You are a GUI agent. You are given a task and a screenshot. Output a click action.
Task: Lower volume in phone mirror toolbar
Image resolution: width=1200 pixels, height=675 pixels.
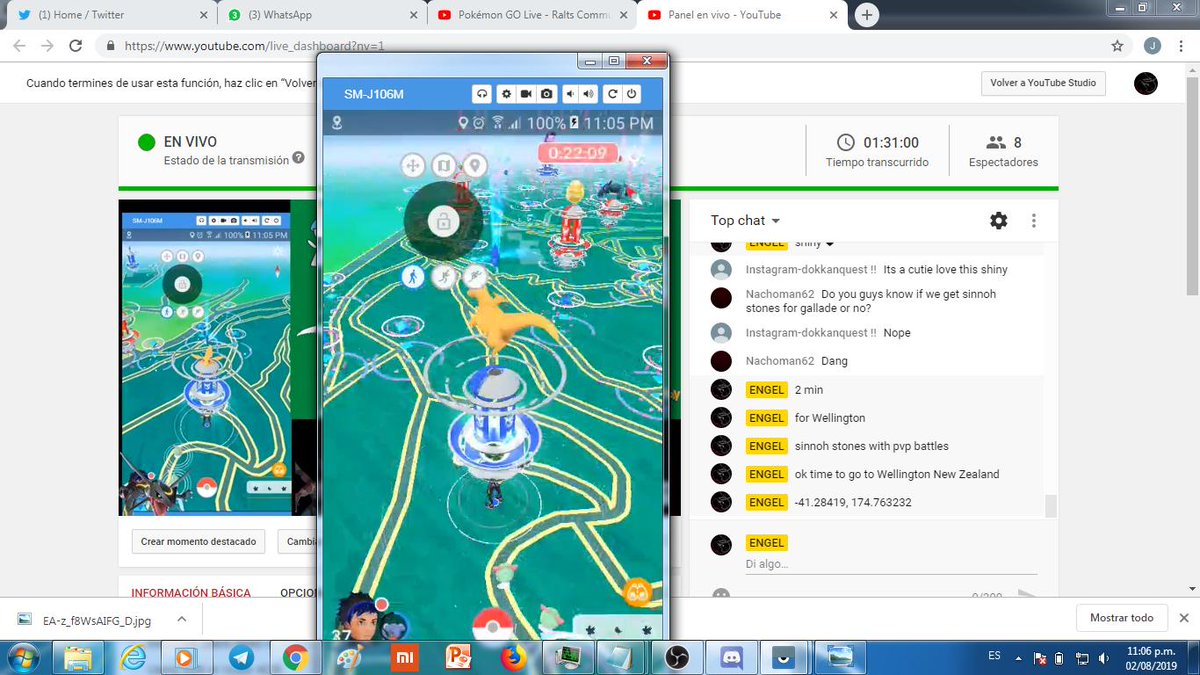pos(570,94)
